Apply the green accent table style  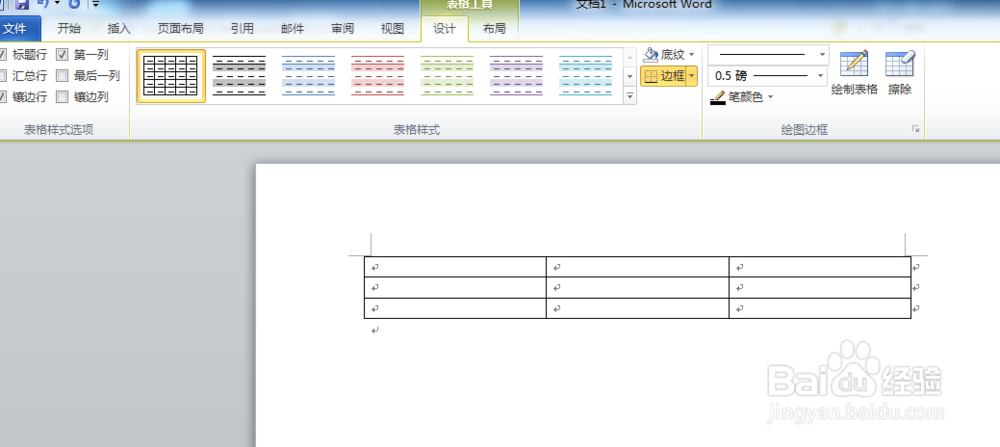pos(447,76)
